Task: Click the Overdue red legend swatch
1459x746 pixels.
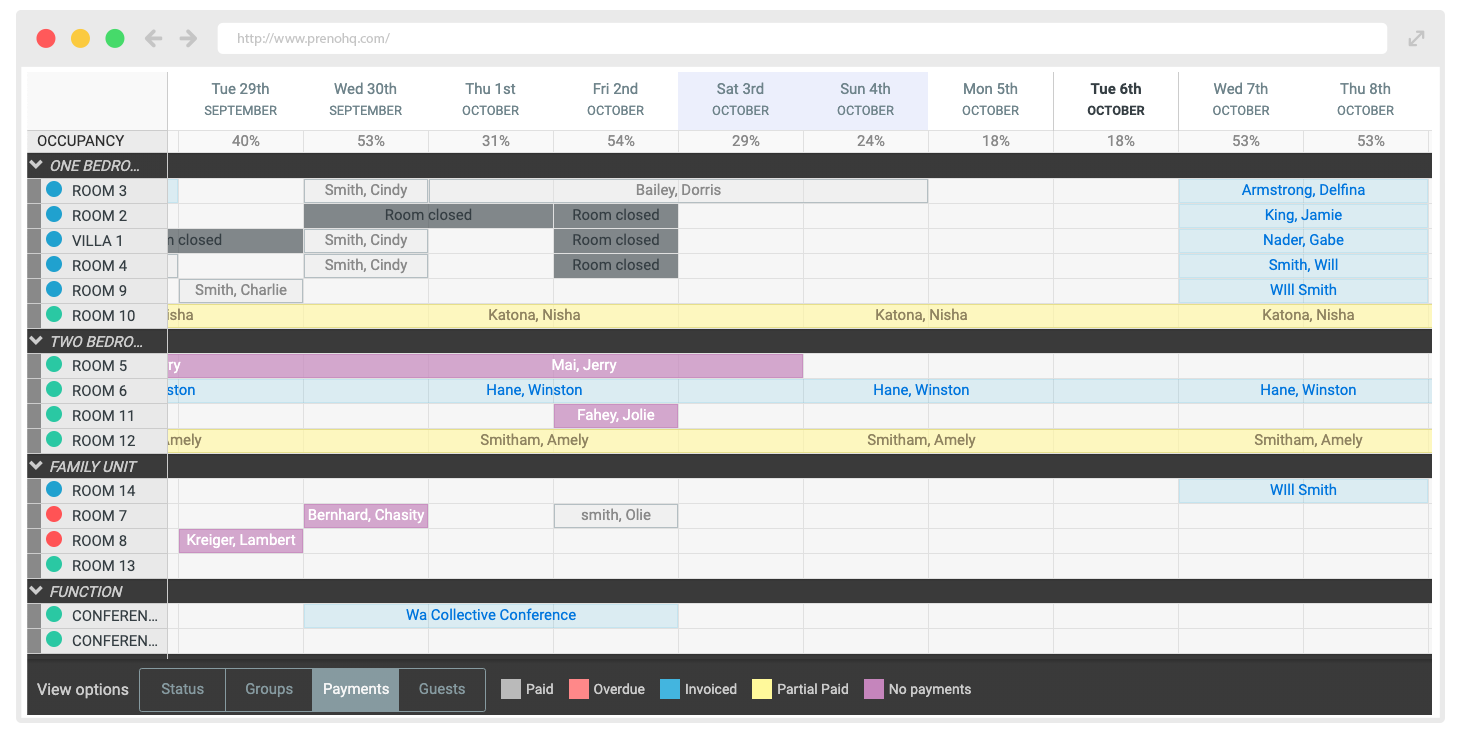Action: 579,689
